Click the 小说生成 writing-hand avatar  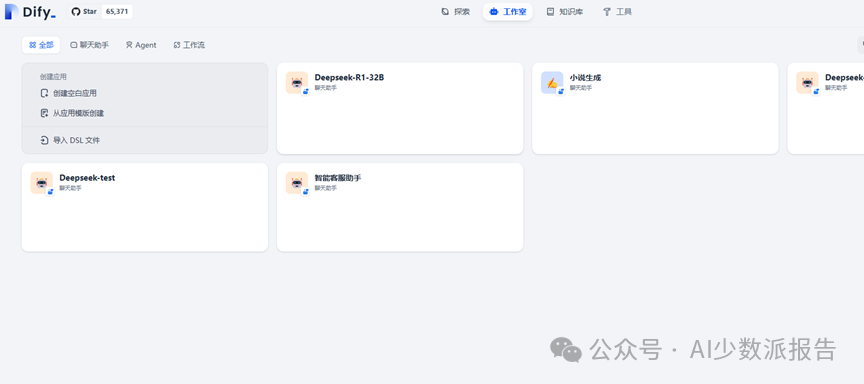(552, 83)
